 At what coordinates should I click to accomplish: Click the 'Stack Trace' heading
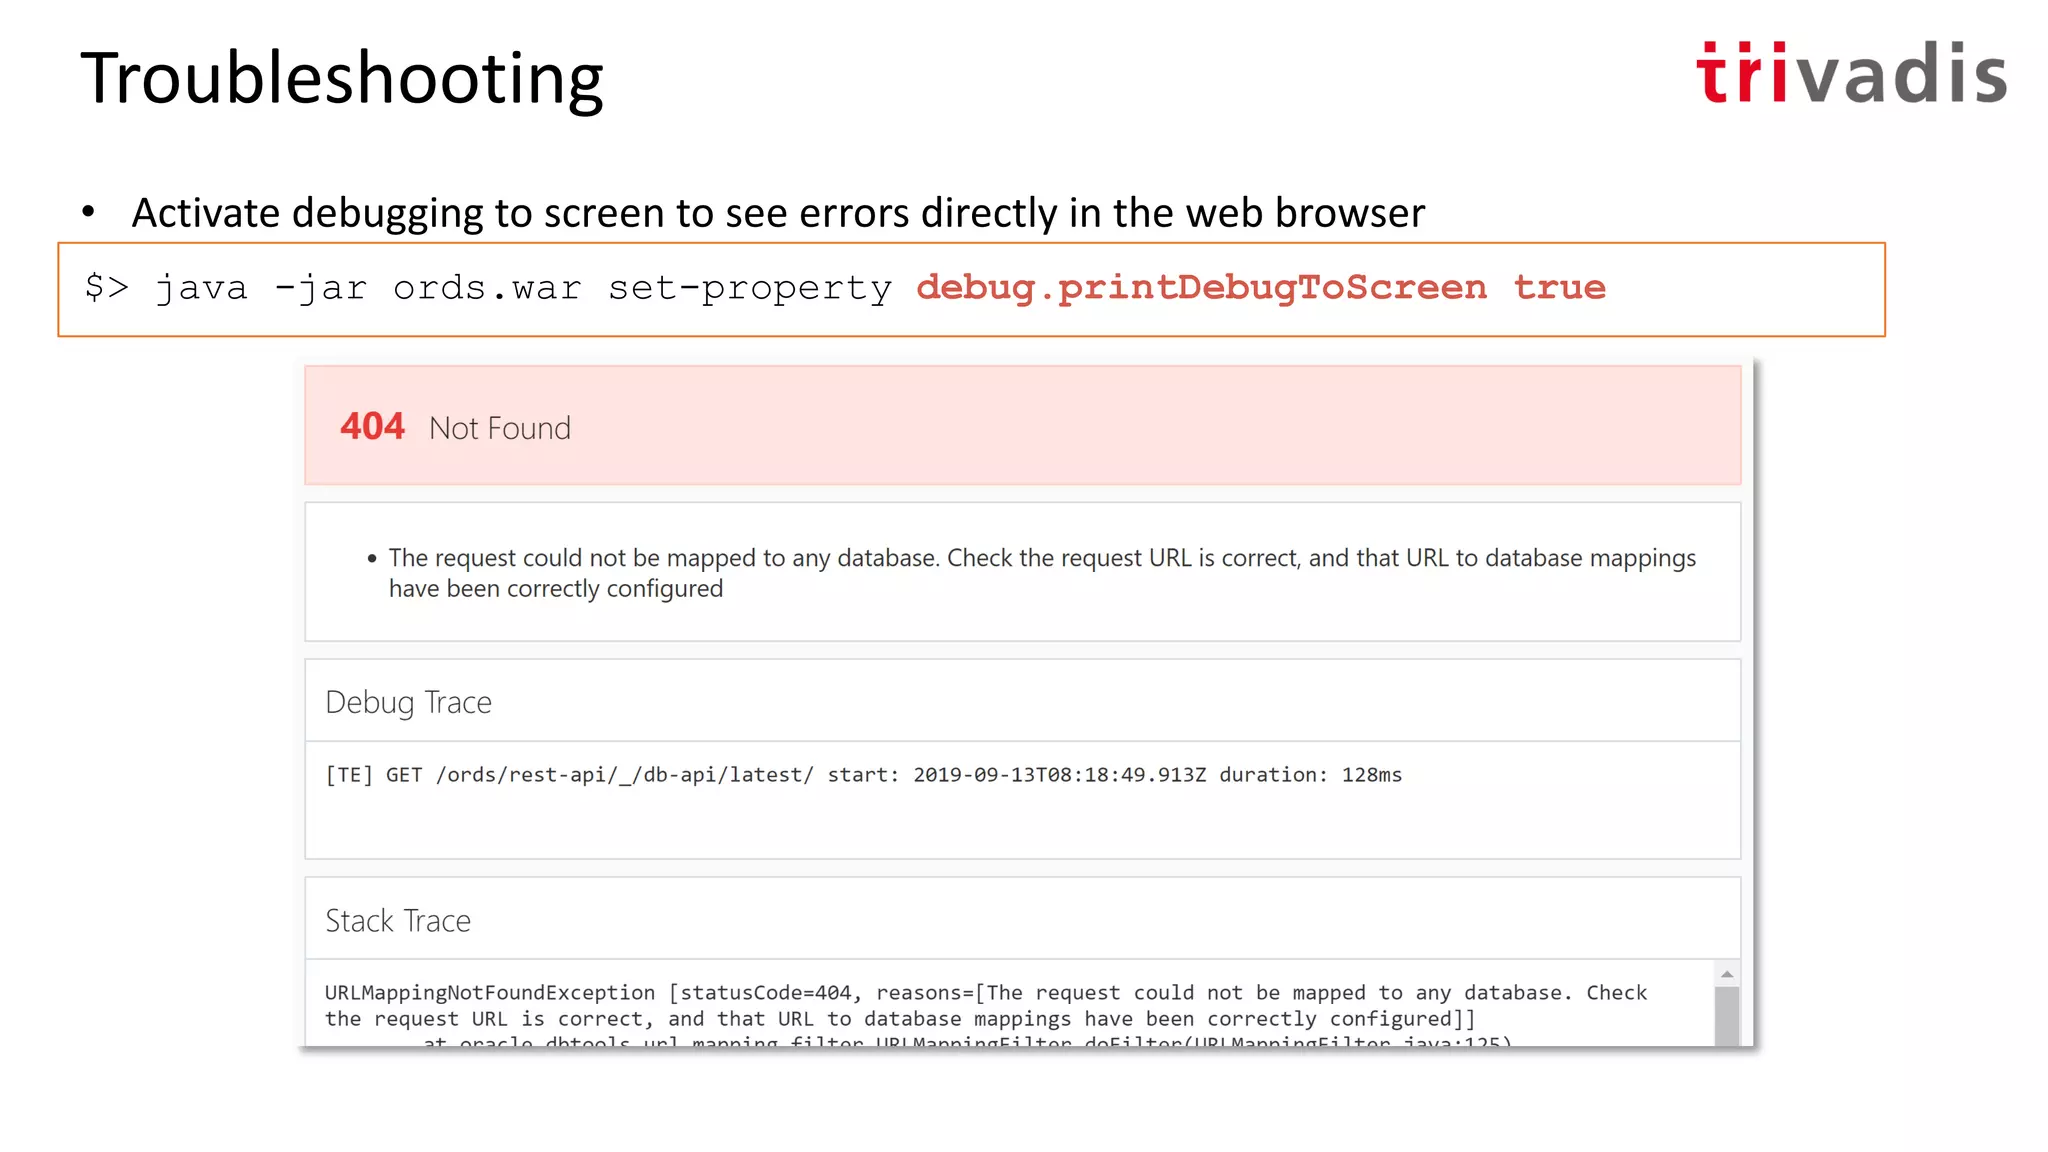(x=398, y=921)
